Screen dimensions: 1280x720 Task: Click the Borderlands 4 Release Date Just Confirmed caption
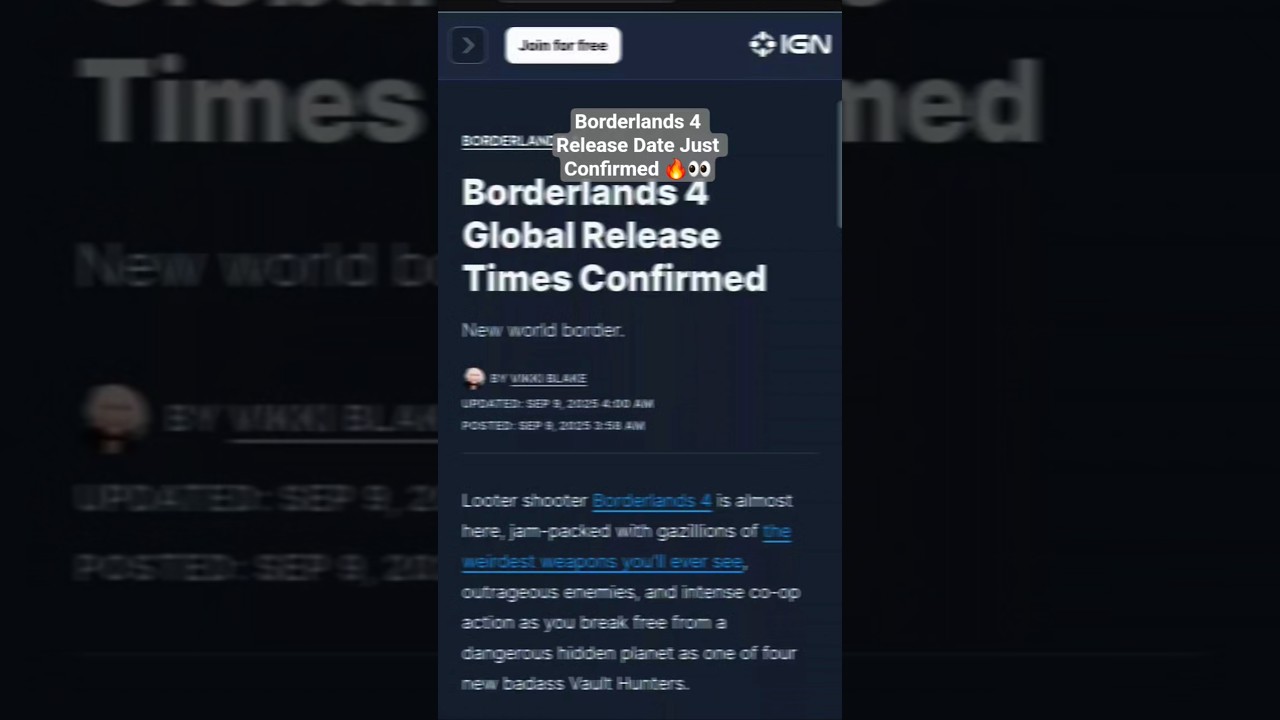pos(638,145)
